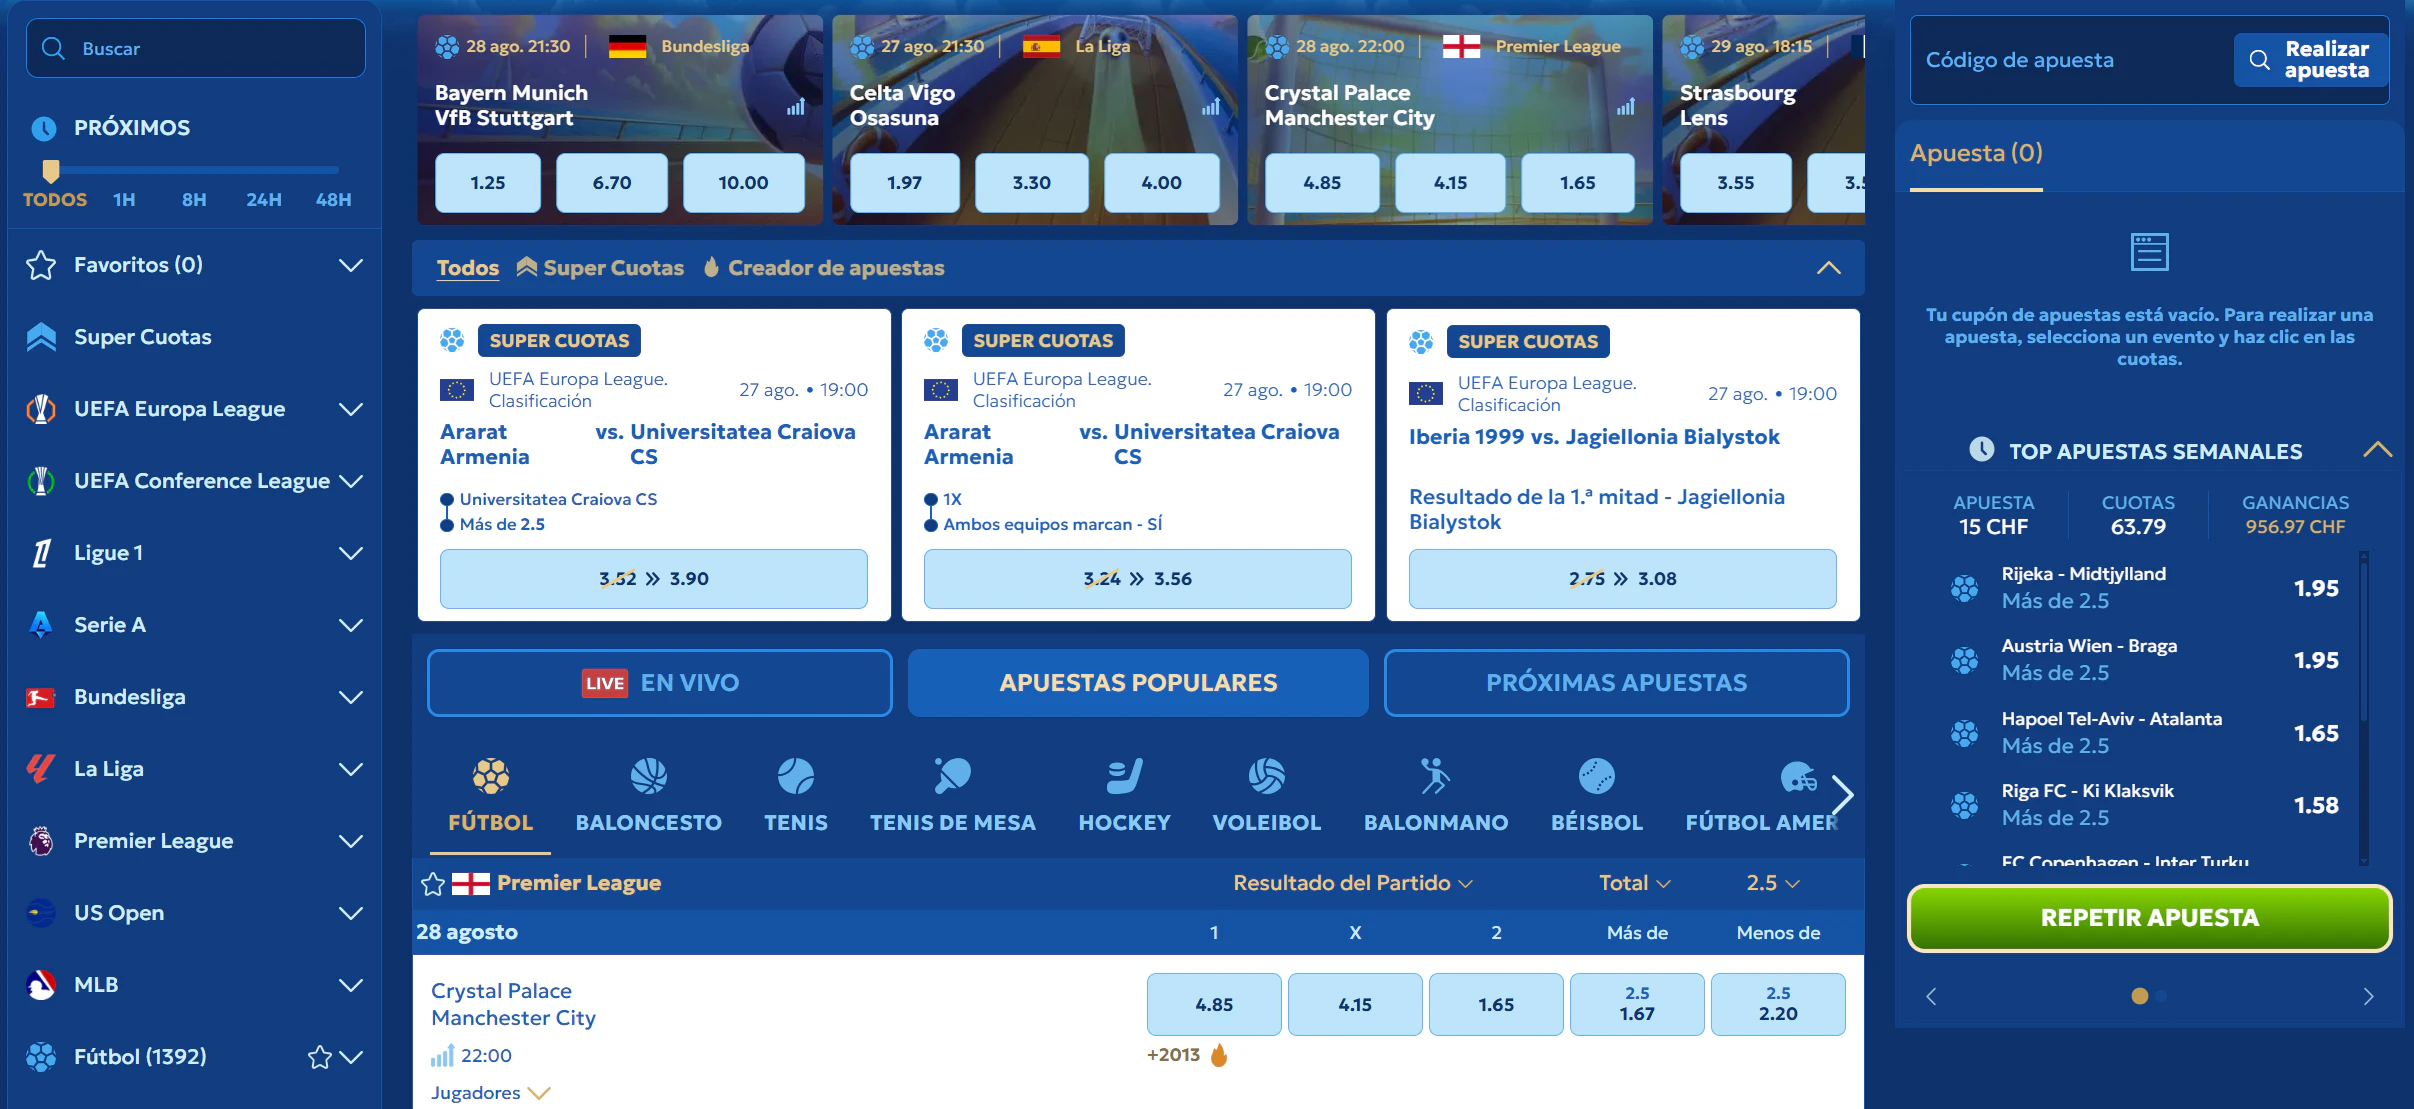Select super odds 3.24 » 3.56 button
This screenshot has height=1109, width=2414.
(x=1138, y=579)
